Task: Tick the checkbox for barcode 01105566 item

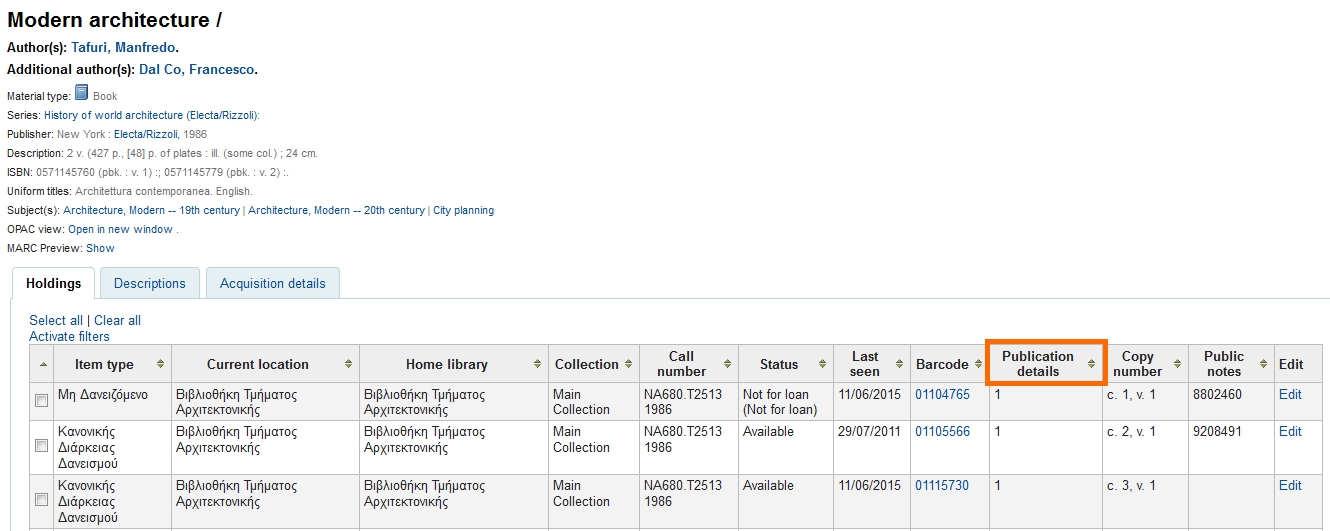Action: point(42,446)
